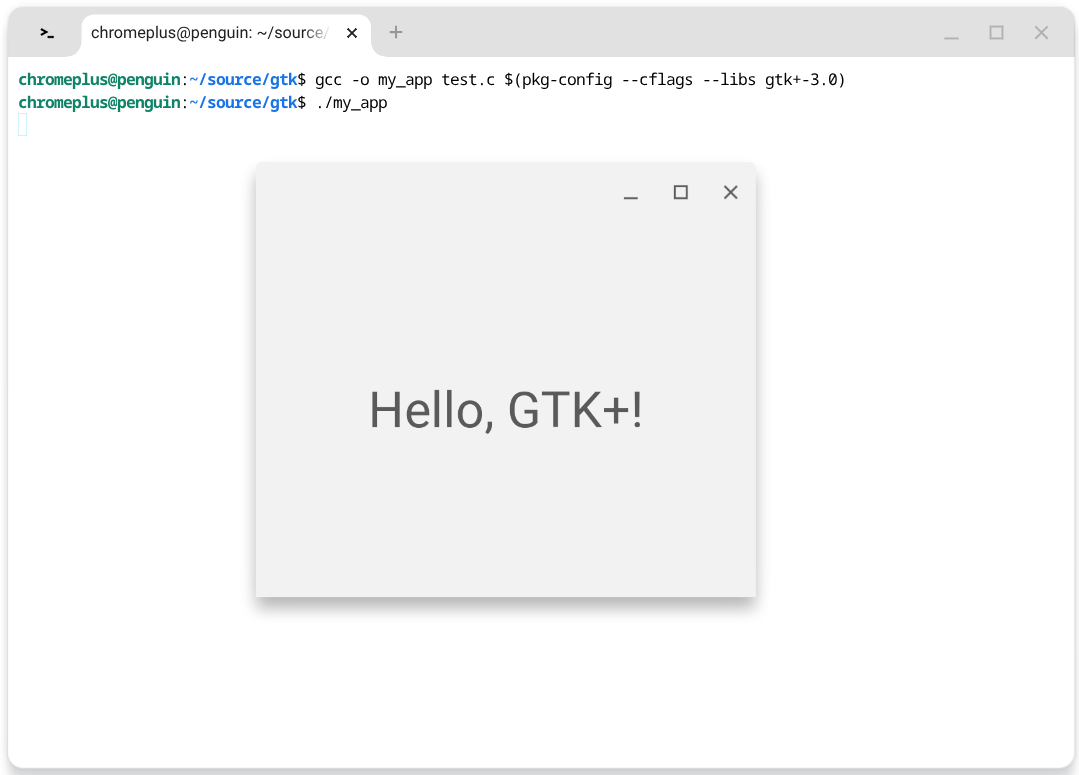Maximize the Terminal window
The image size is (1079, 775).
[996, 33]
